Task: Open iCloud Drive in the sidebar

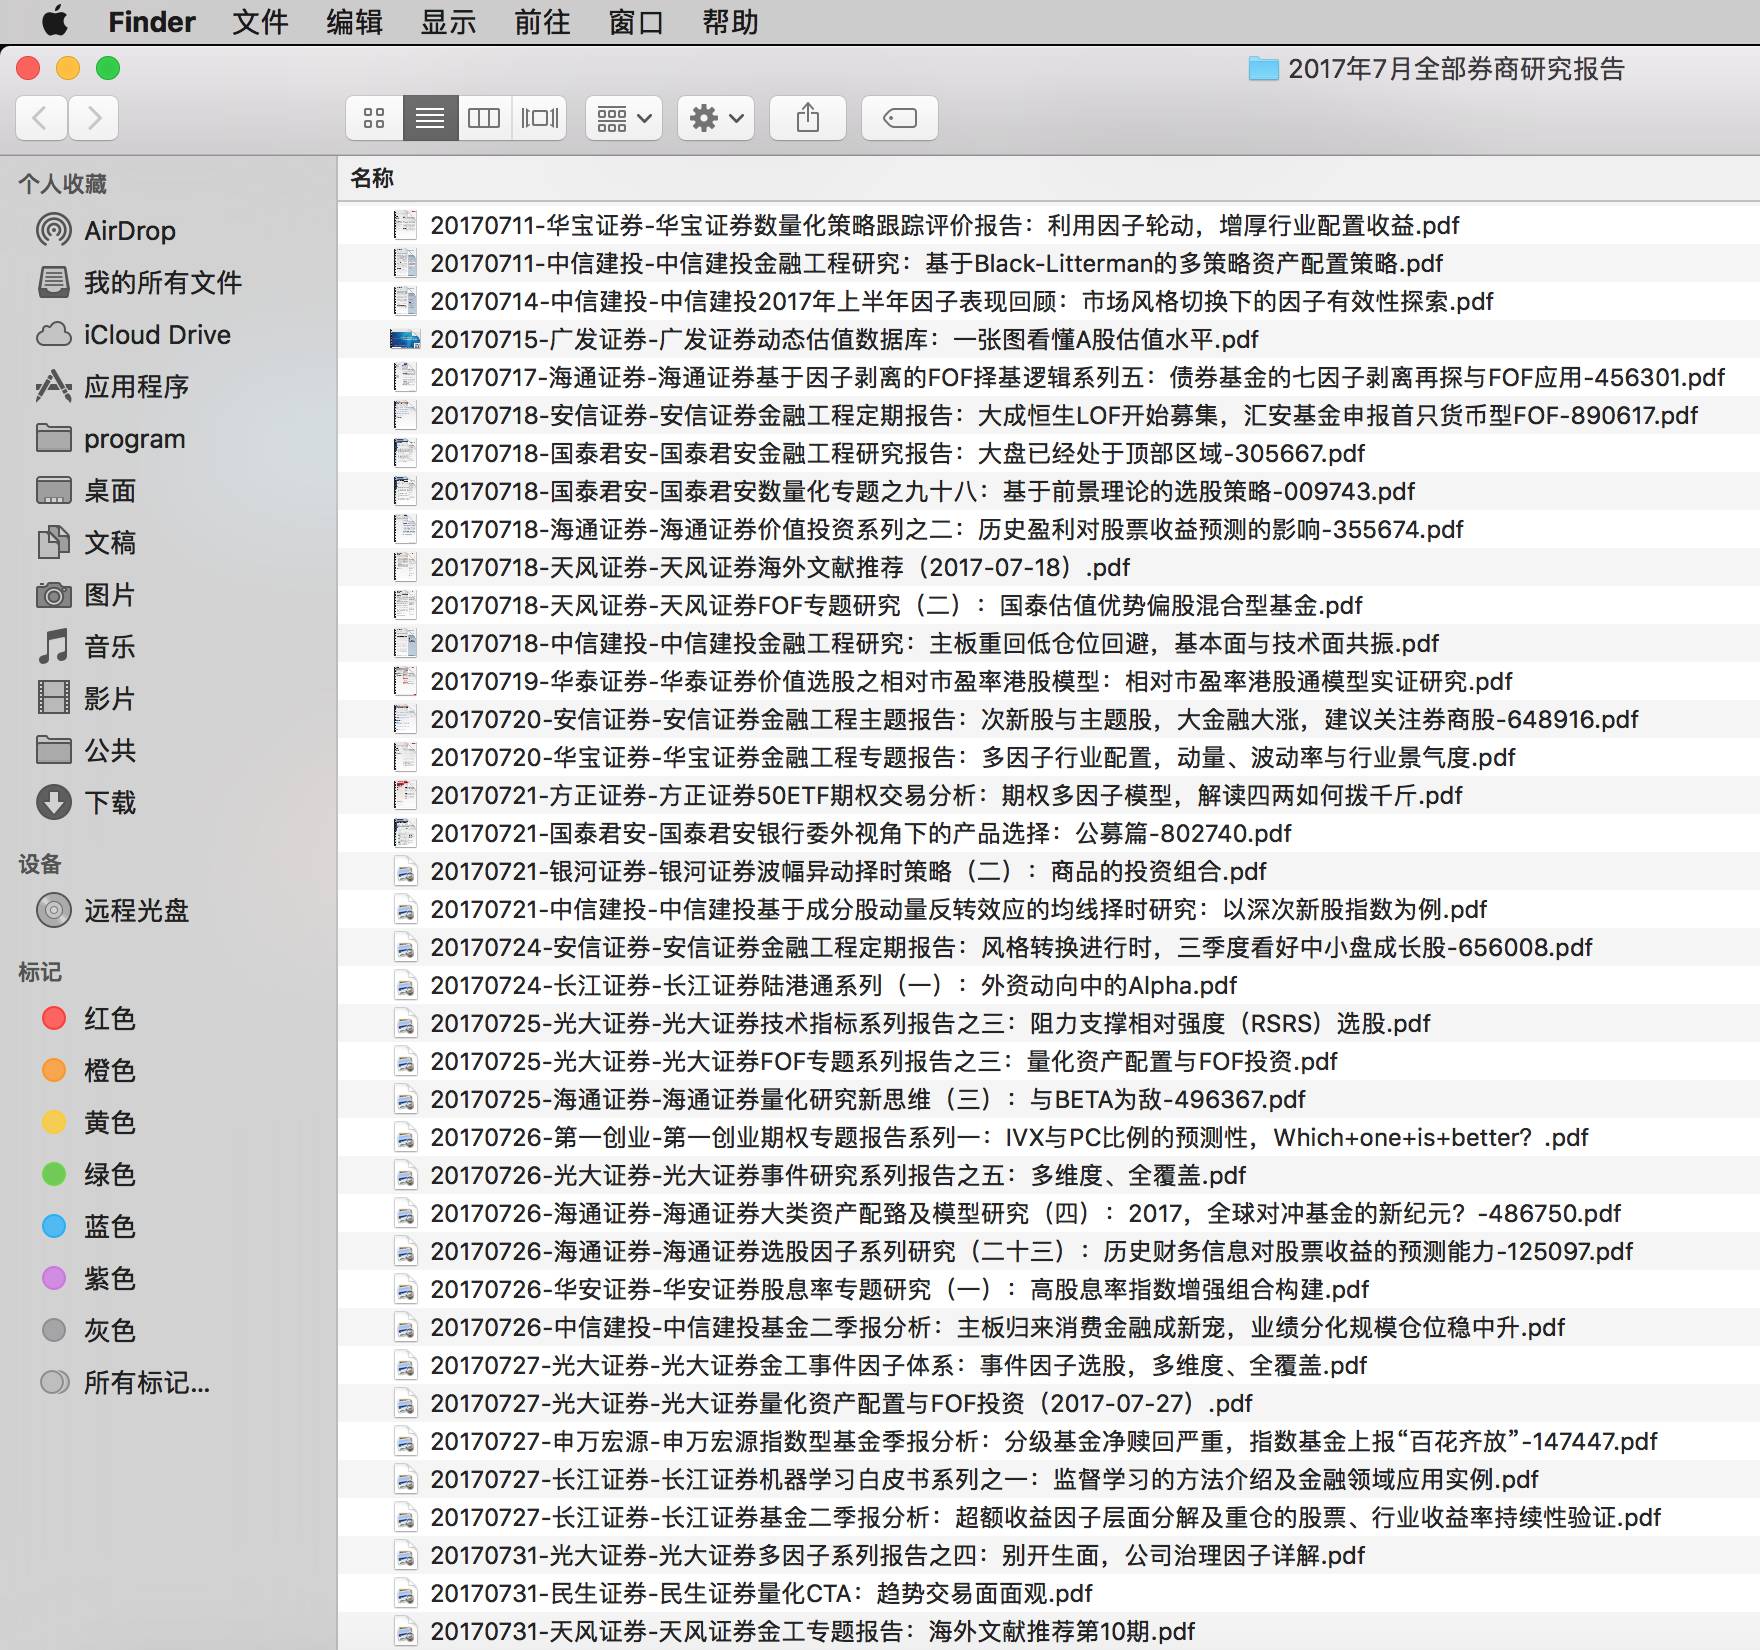Action: tap(134, 335)
